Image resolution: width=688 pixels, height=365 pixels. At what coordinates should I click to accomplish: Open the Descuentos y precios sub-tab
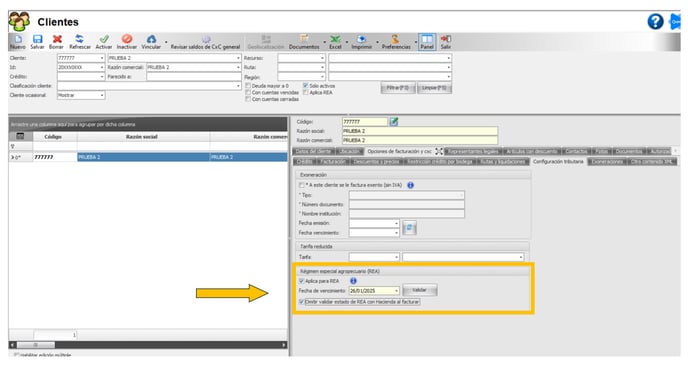(376, 162)
